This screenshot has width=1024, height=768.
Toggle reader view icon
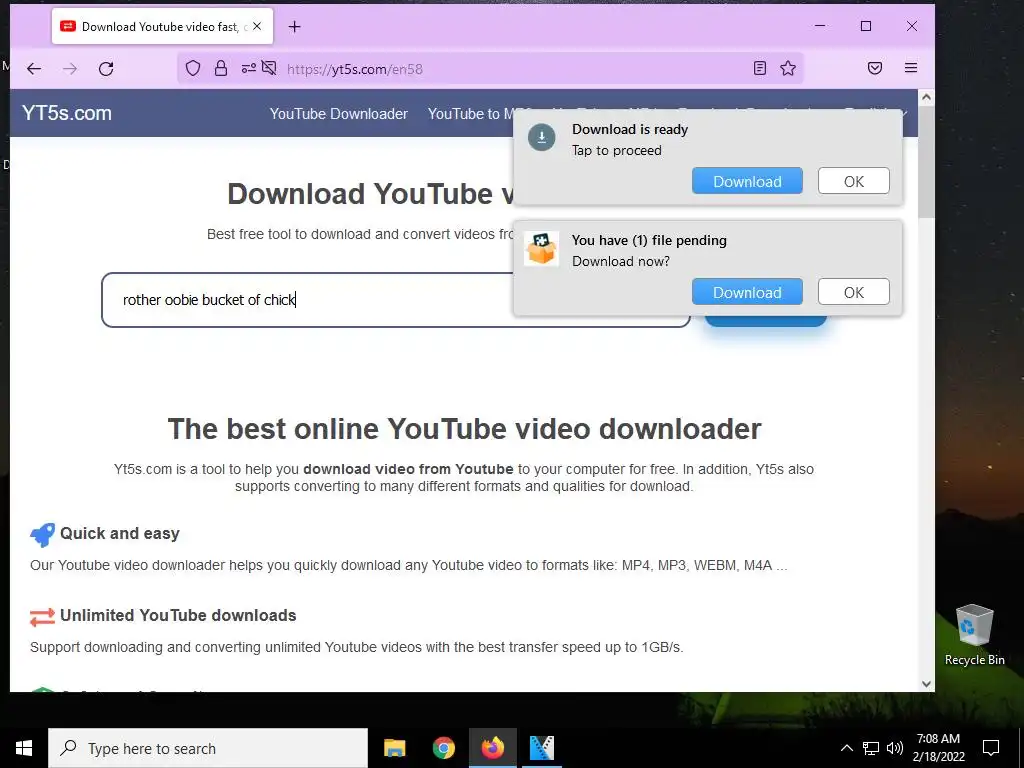(760, 68)
